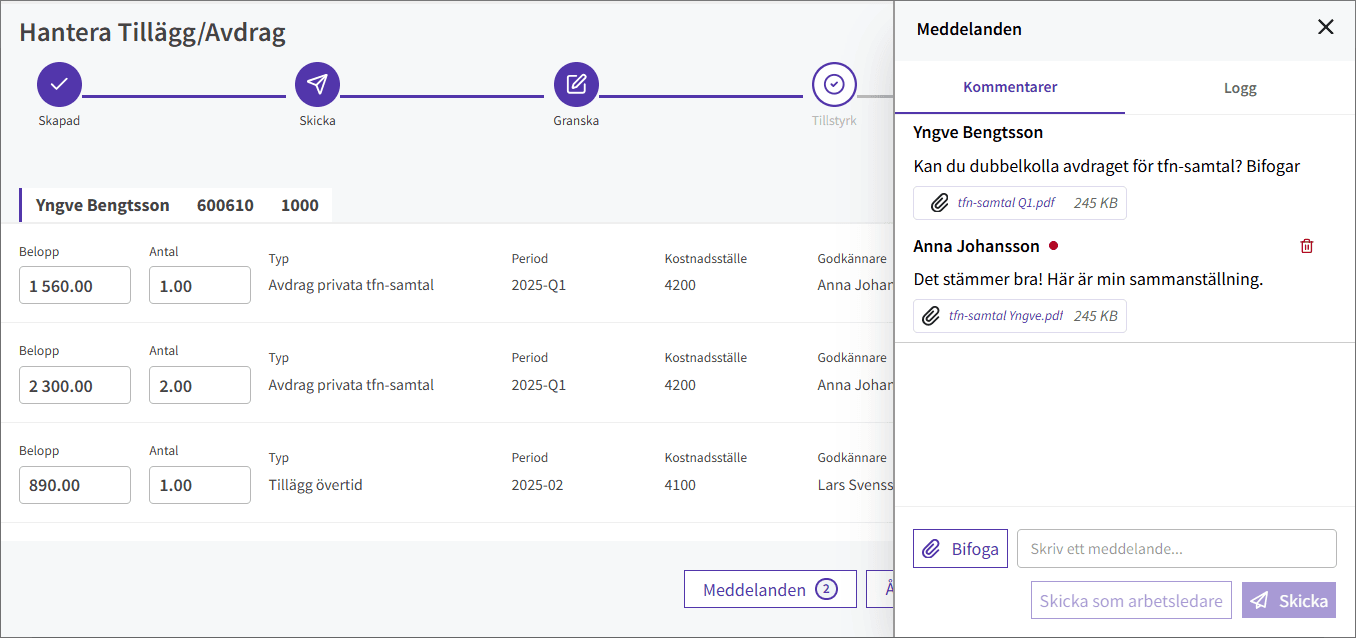This screenshot has width=1356, height=638.
Task: Click the Hantera Tillägg/Avdrag heading
Action: point(153,32)
